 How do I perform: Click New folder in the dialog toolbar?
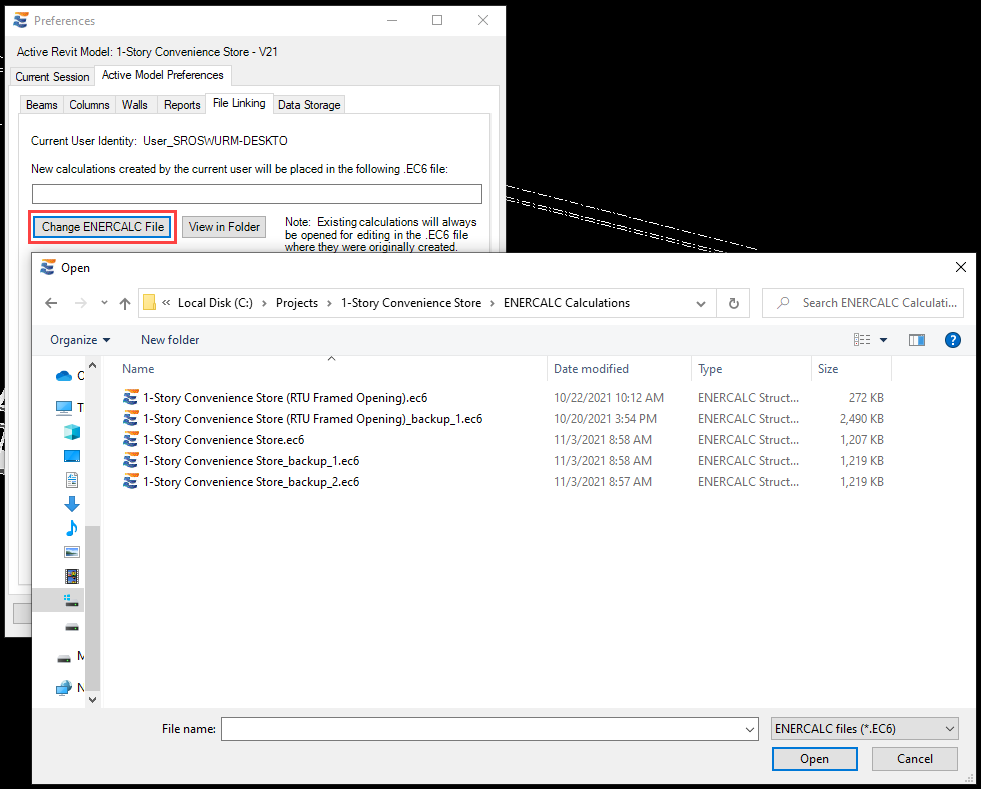coord(170,340)
